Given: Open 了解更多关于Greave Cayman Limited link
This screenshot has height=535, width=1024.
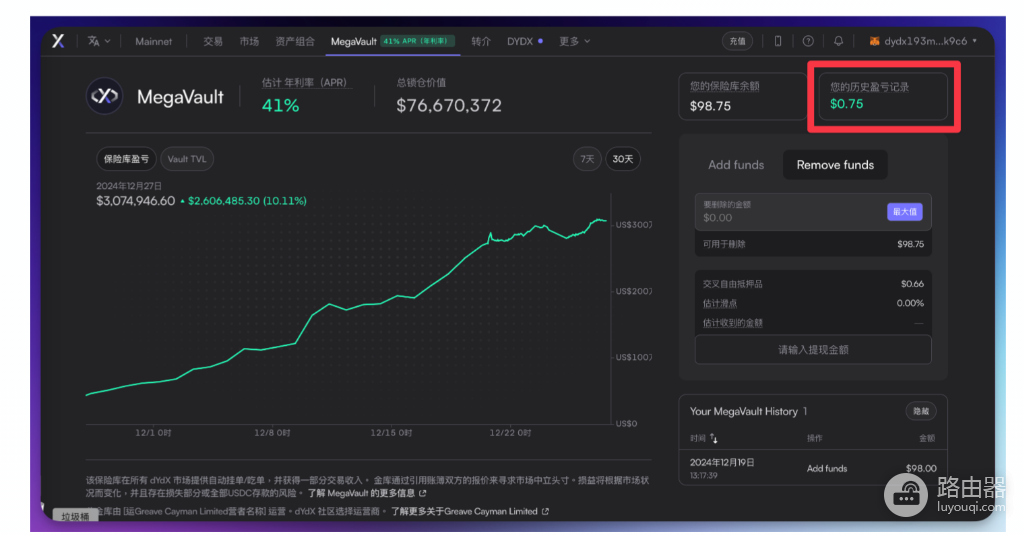Looking at the screenshot, I should pos(470,511).
